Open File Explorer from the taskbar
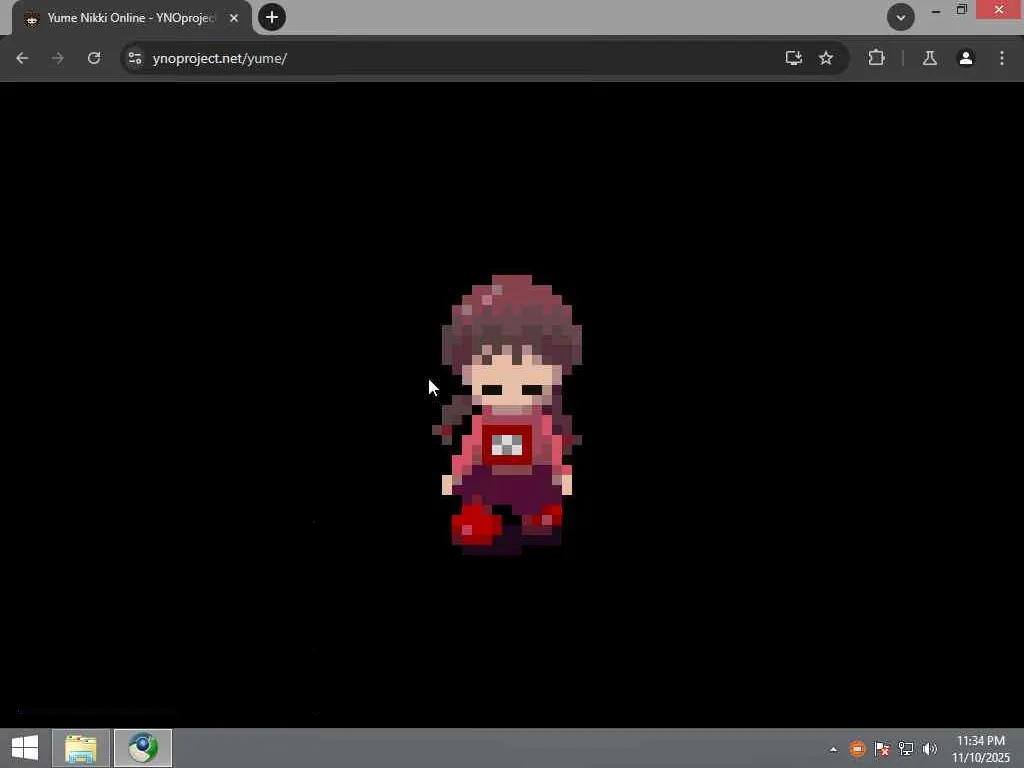Screen dimensions: 1024x768 click(81, 748)
